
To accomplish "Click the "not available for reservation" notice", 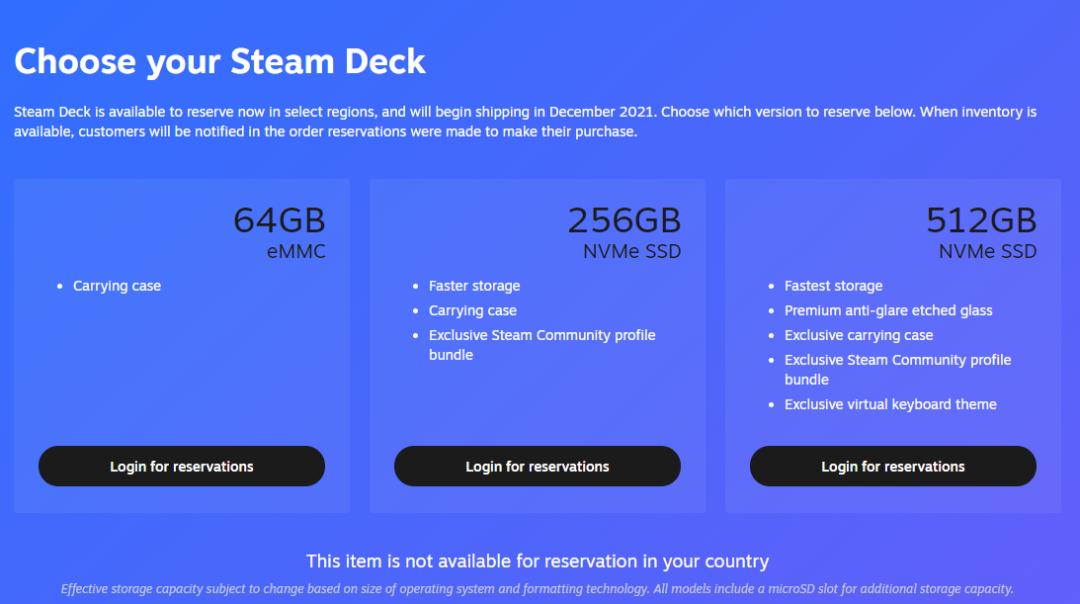I will (x=537, y=561).
